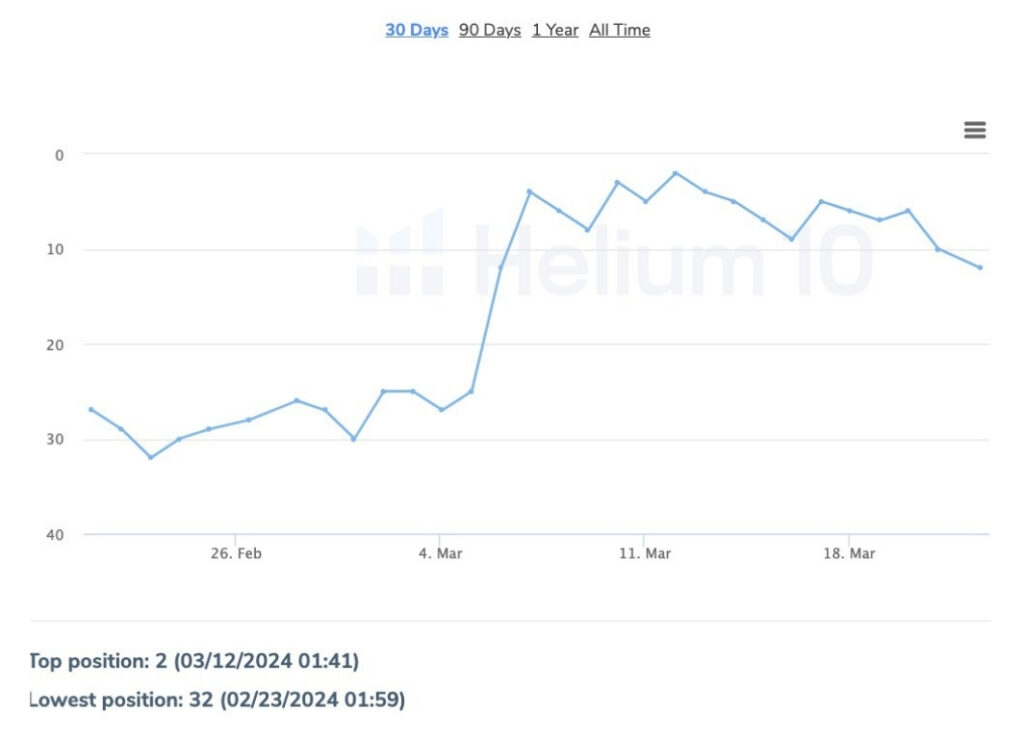Click the 40 value on the y-axis

54,535
